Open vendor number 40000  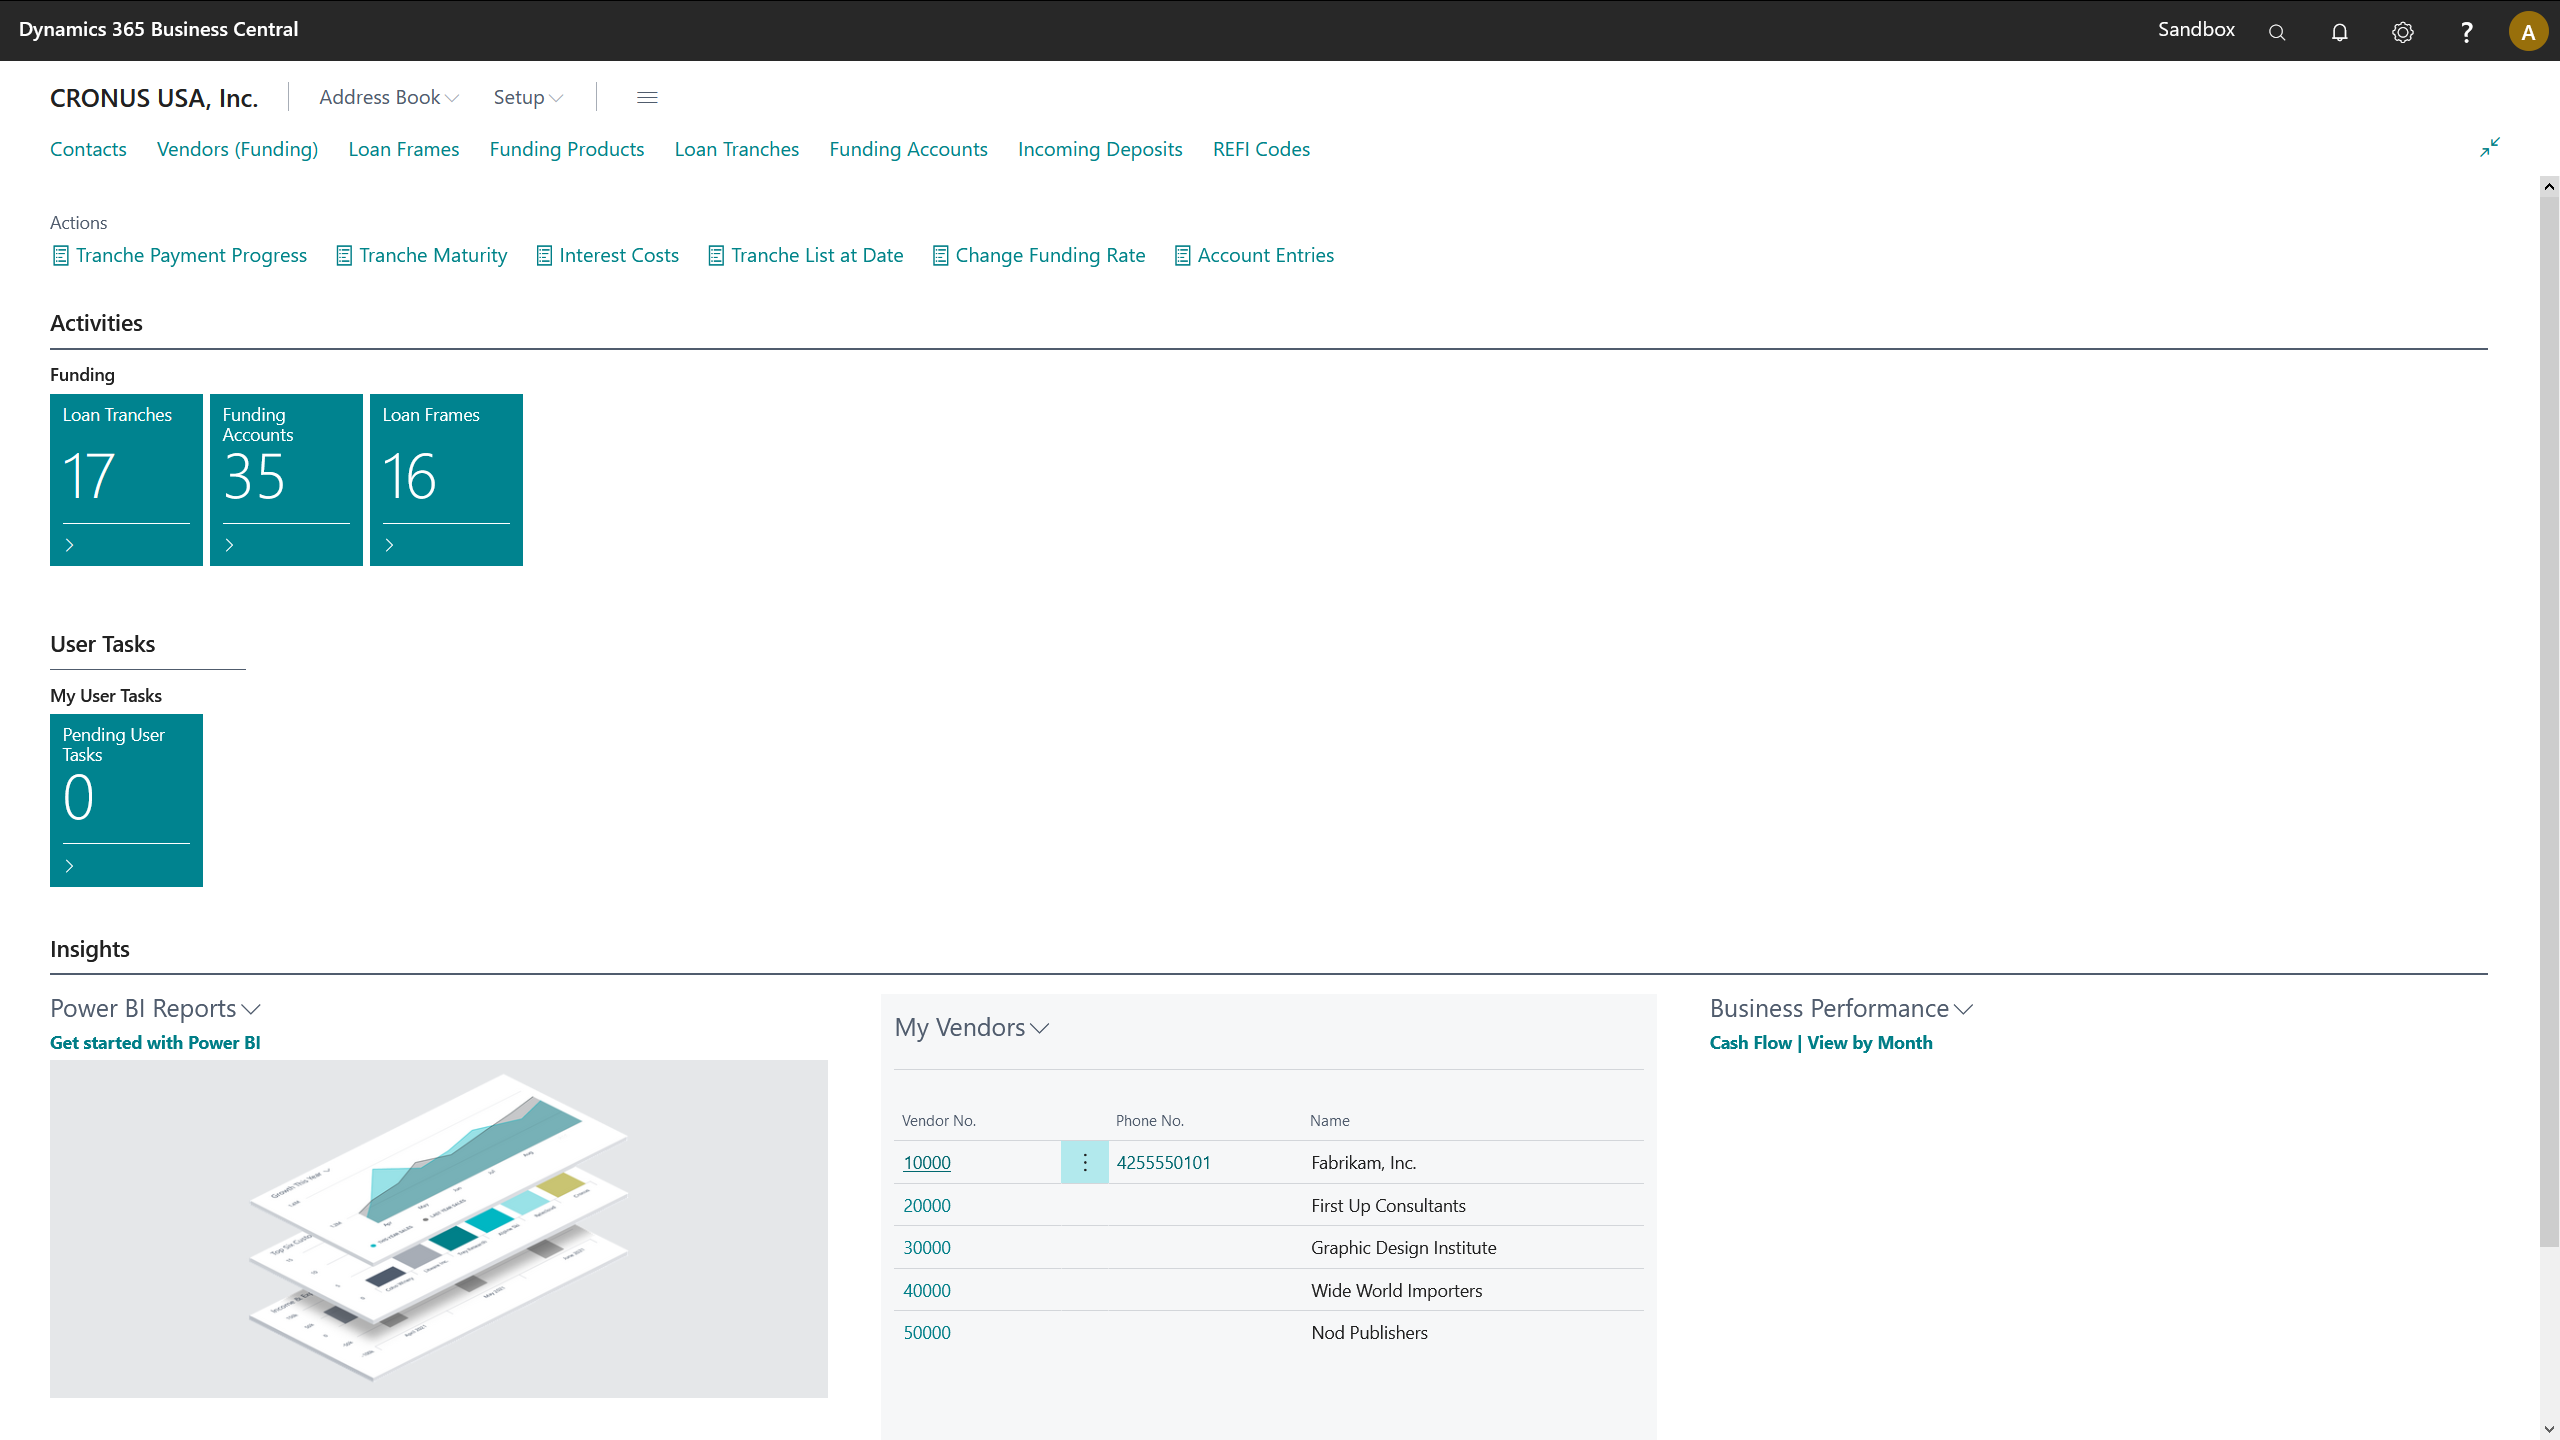(x=927, y=1291)
